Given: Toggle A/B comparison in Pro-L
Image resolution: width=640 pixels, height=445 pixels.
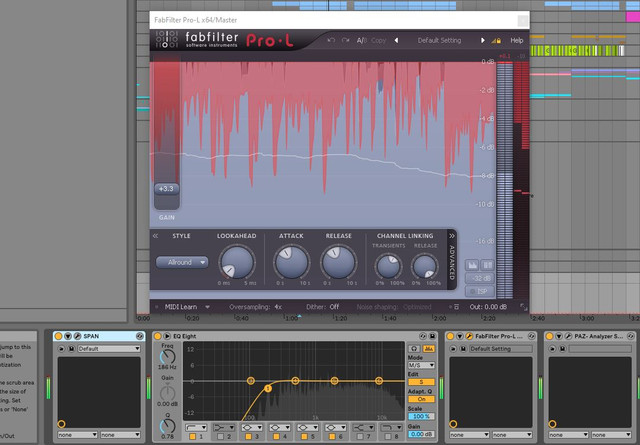Looking at the screenshot, I should click(362, 40).
